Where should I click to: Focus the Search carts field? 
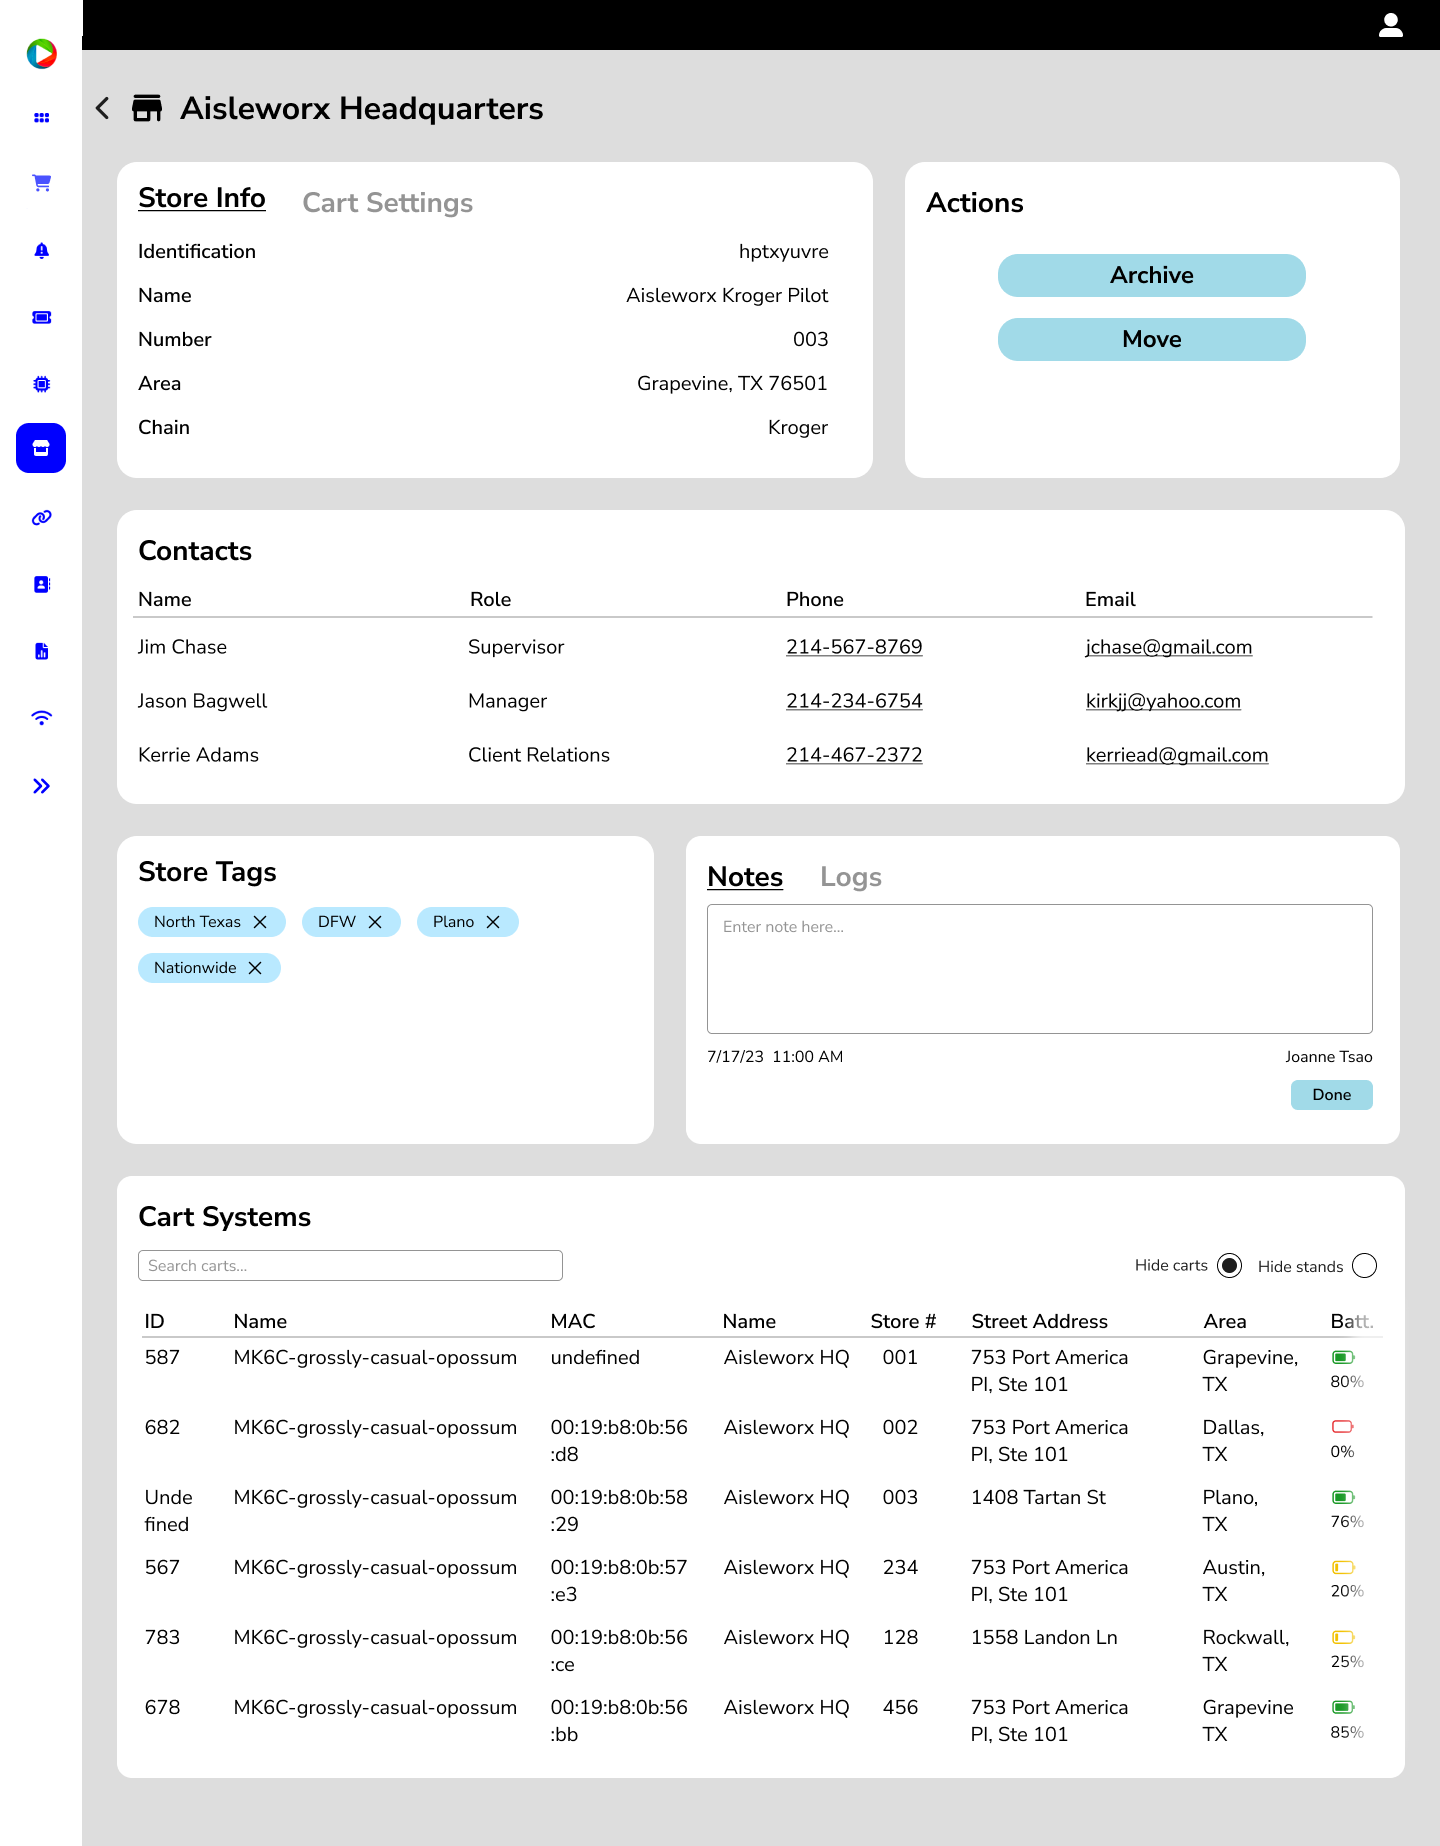click(x=350, y=1265)
